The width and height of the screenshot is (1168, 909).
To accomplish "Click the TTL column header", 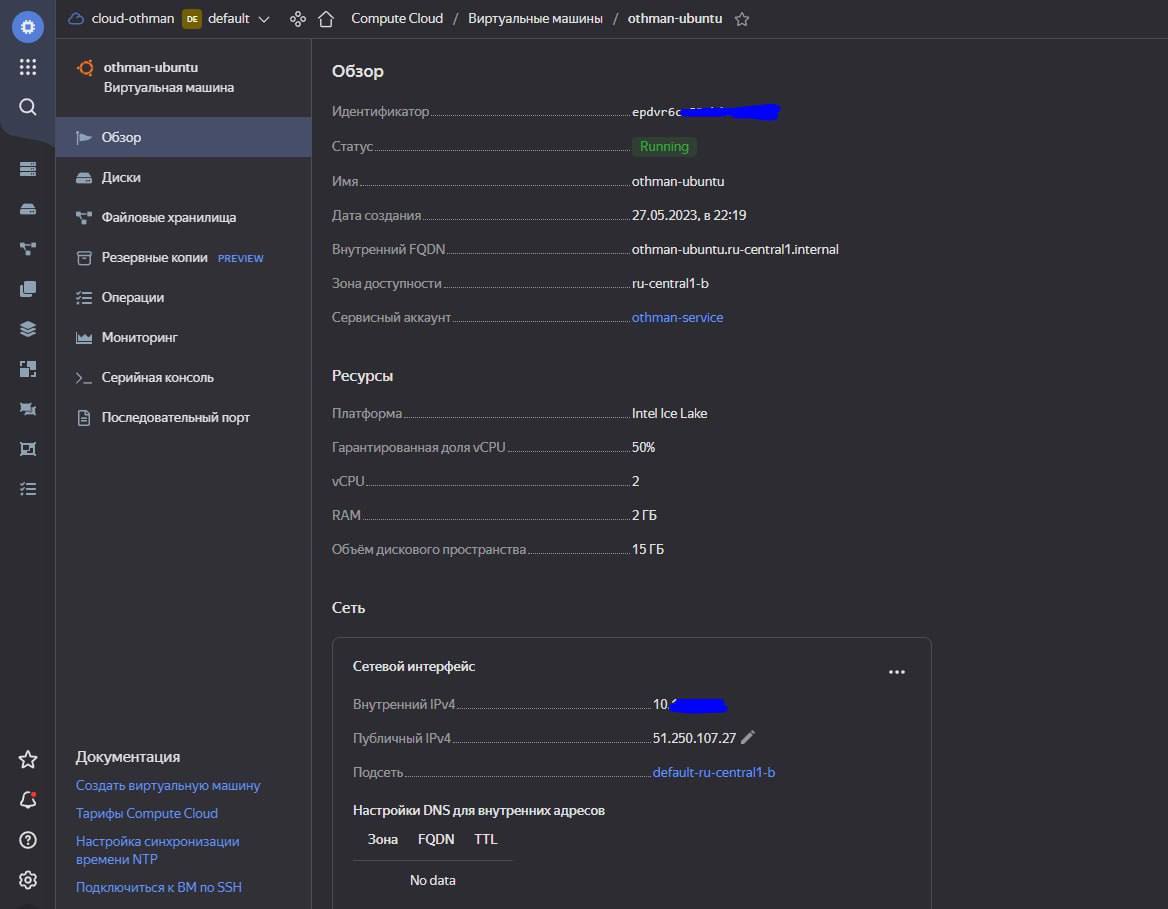I will (486, 840).
